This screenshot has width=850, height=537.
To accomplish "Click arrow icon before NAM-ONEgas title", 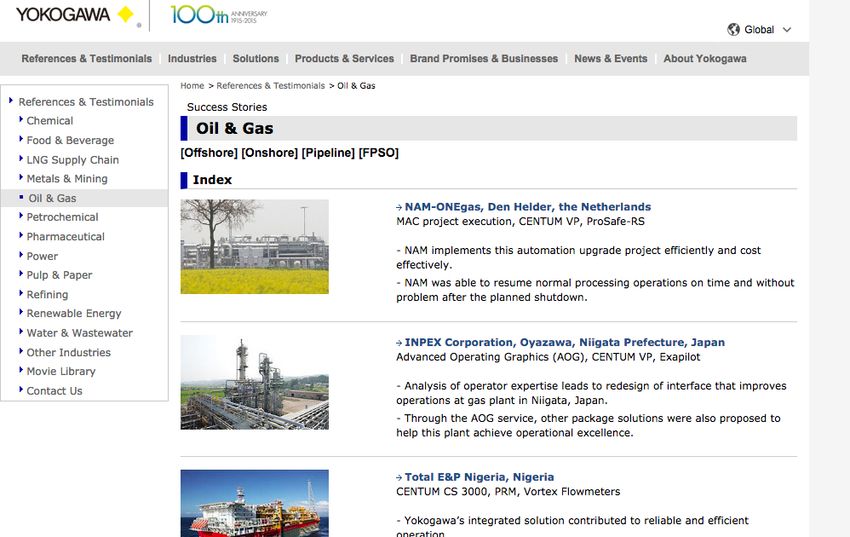I will [399, 208].
